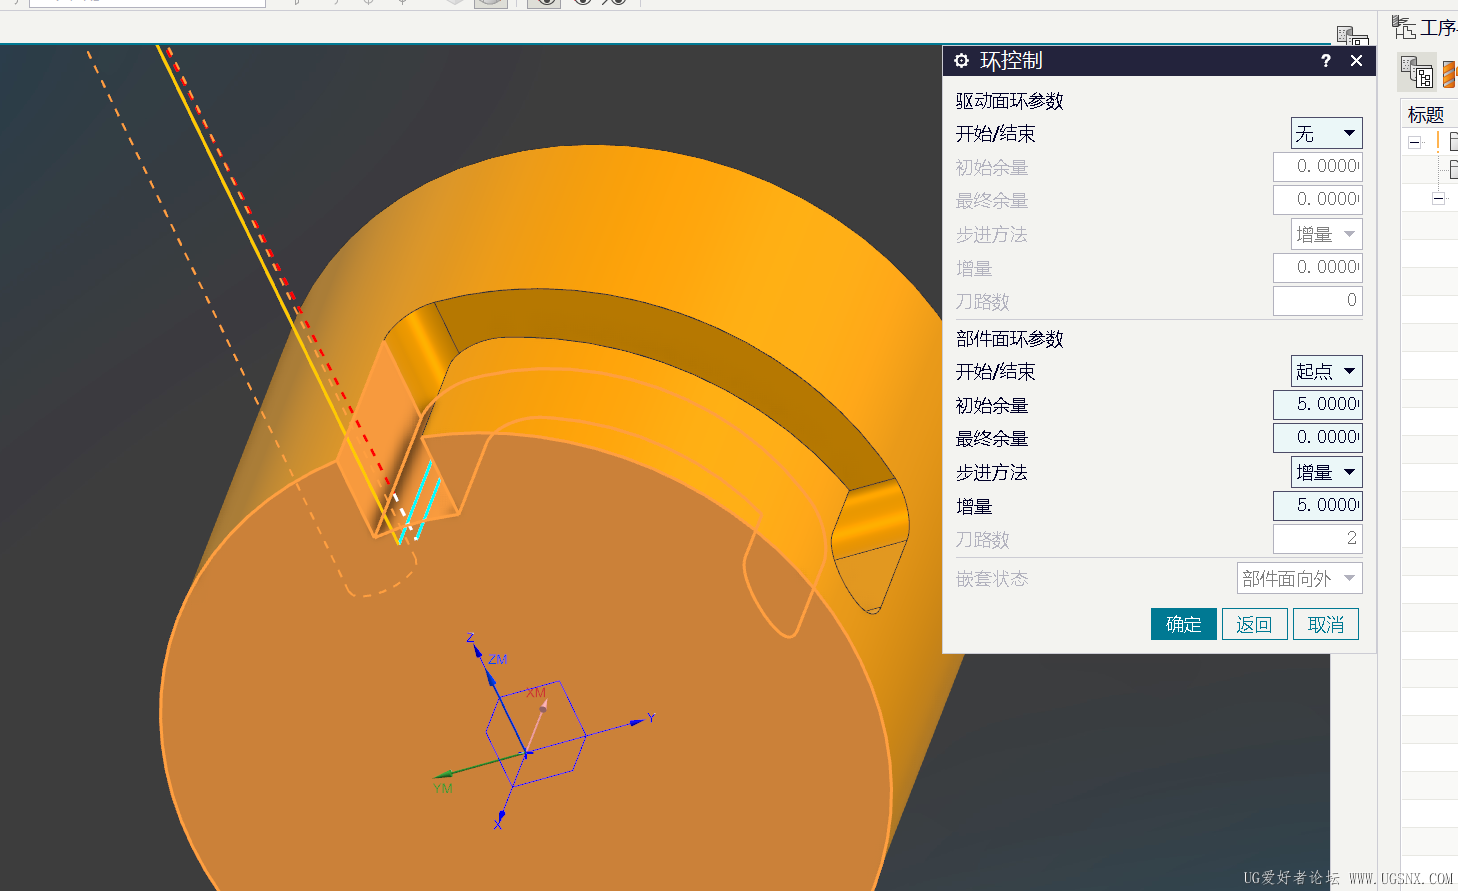Click the Y axis arrow of the WCS
This screenshot has width=1458, height=891.
[637, 721]
